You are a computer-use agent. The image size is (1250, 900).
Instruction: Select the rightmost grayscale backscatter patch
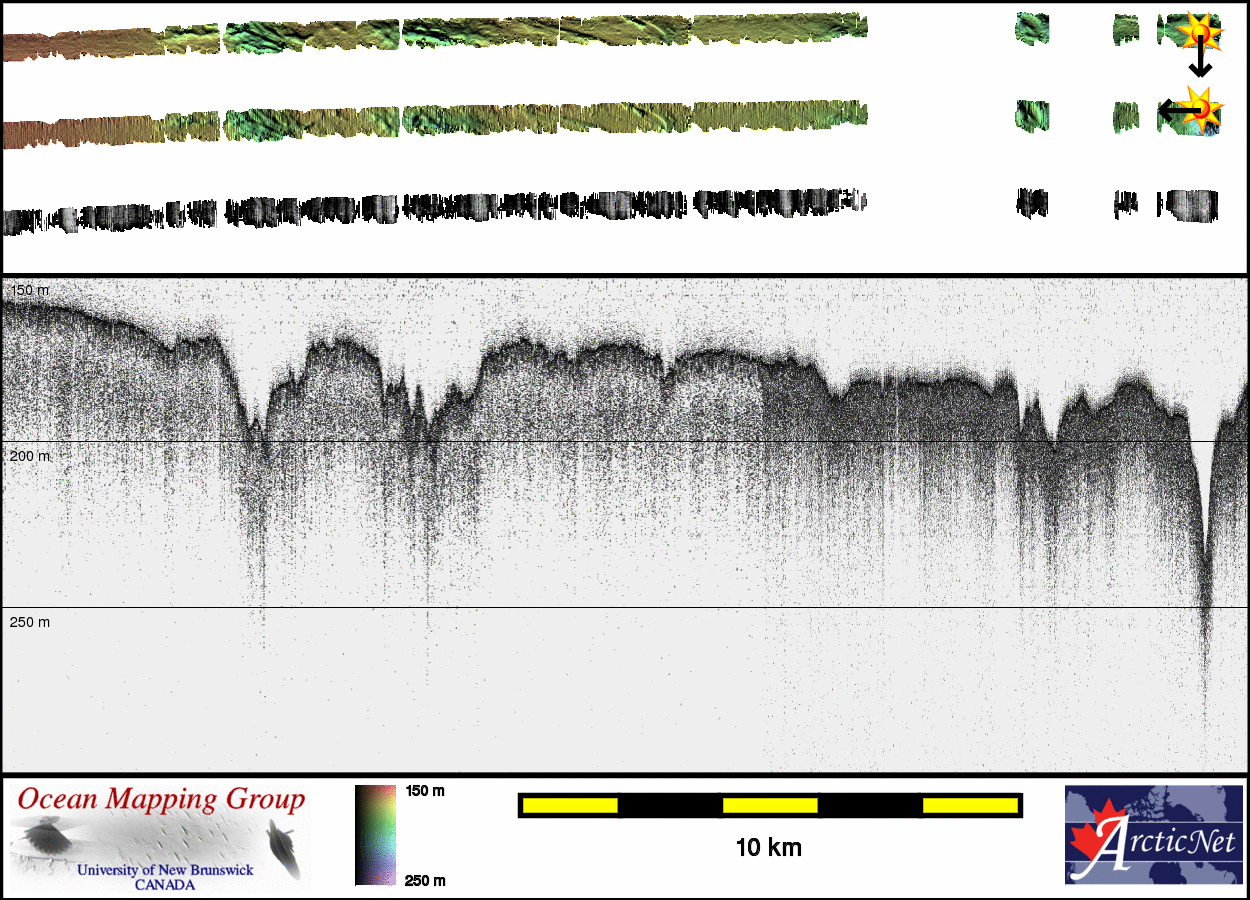(1189, 204)
